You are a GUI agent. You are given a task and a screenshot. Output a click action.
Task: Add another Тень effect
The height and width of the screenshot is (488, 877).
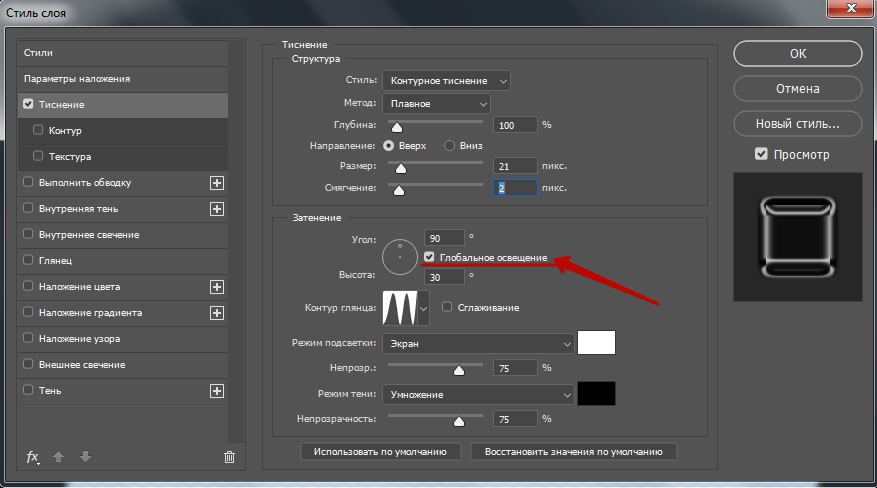point(216,391)
